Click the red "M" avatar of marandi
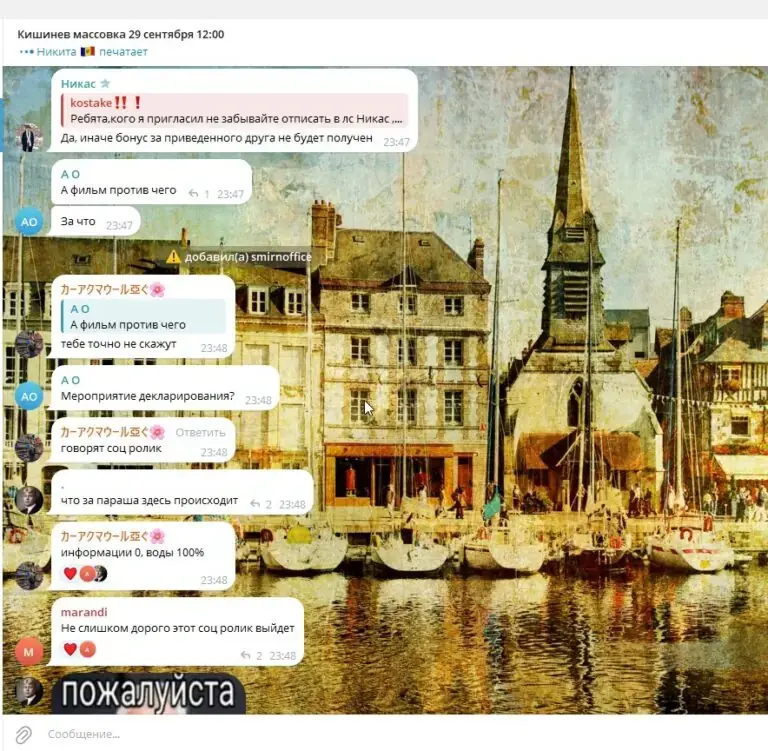This screenshot has height=751, width=768. pos(29,651)
